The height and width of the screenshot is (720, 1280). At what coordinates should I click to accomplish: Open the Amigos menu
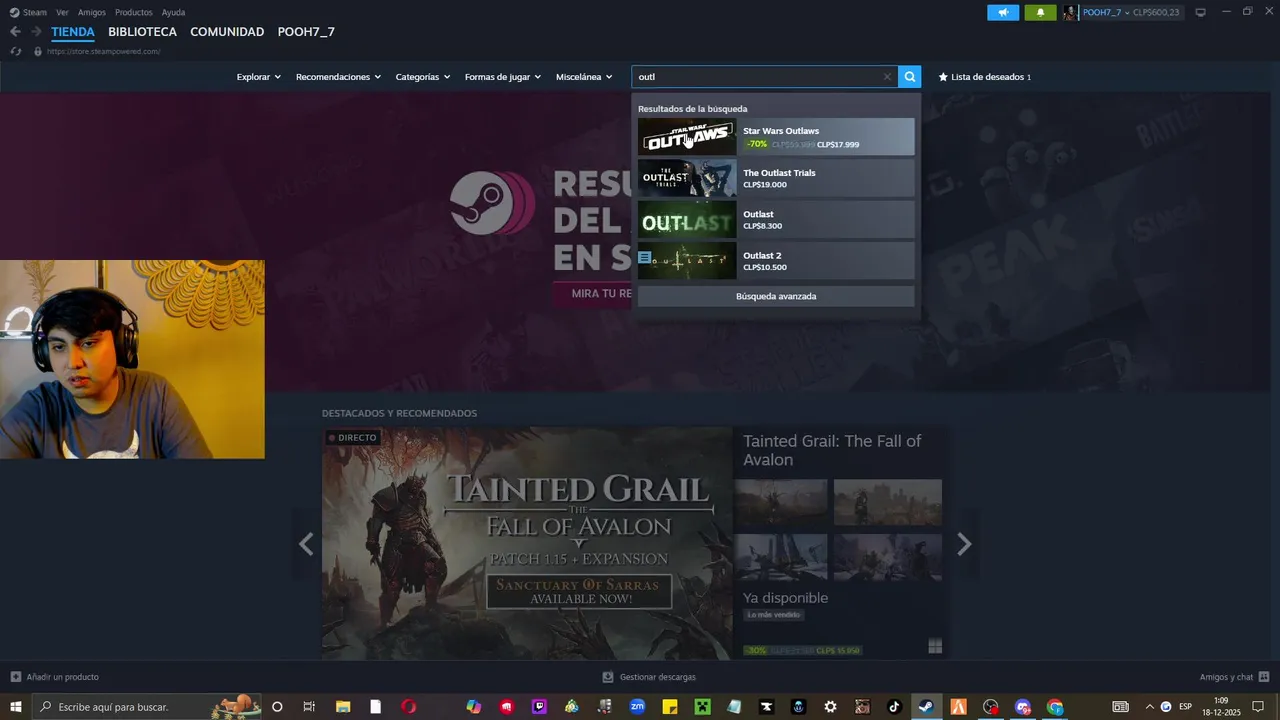92,12
